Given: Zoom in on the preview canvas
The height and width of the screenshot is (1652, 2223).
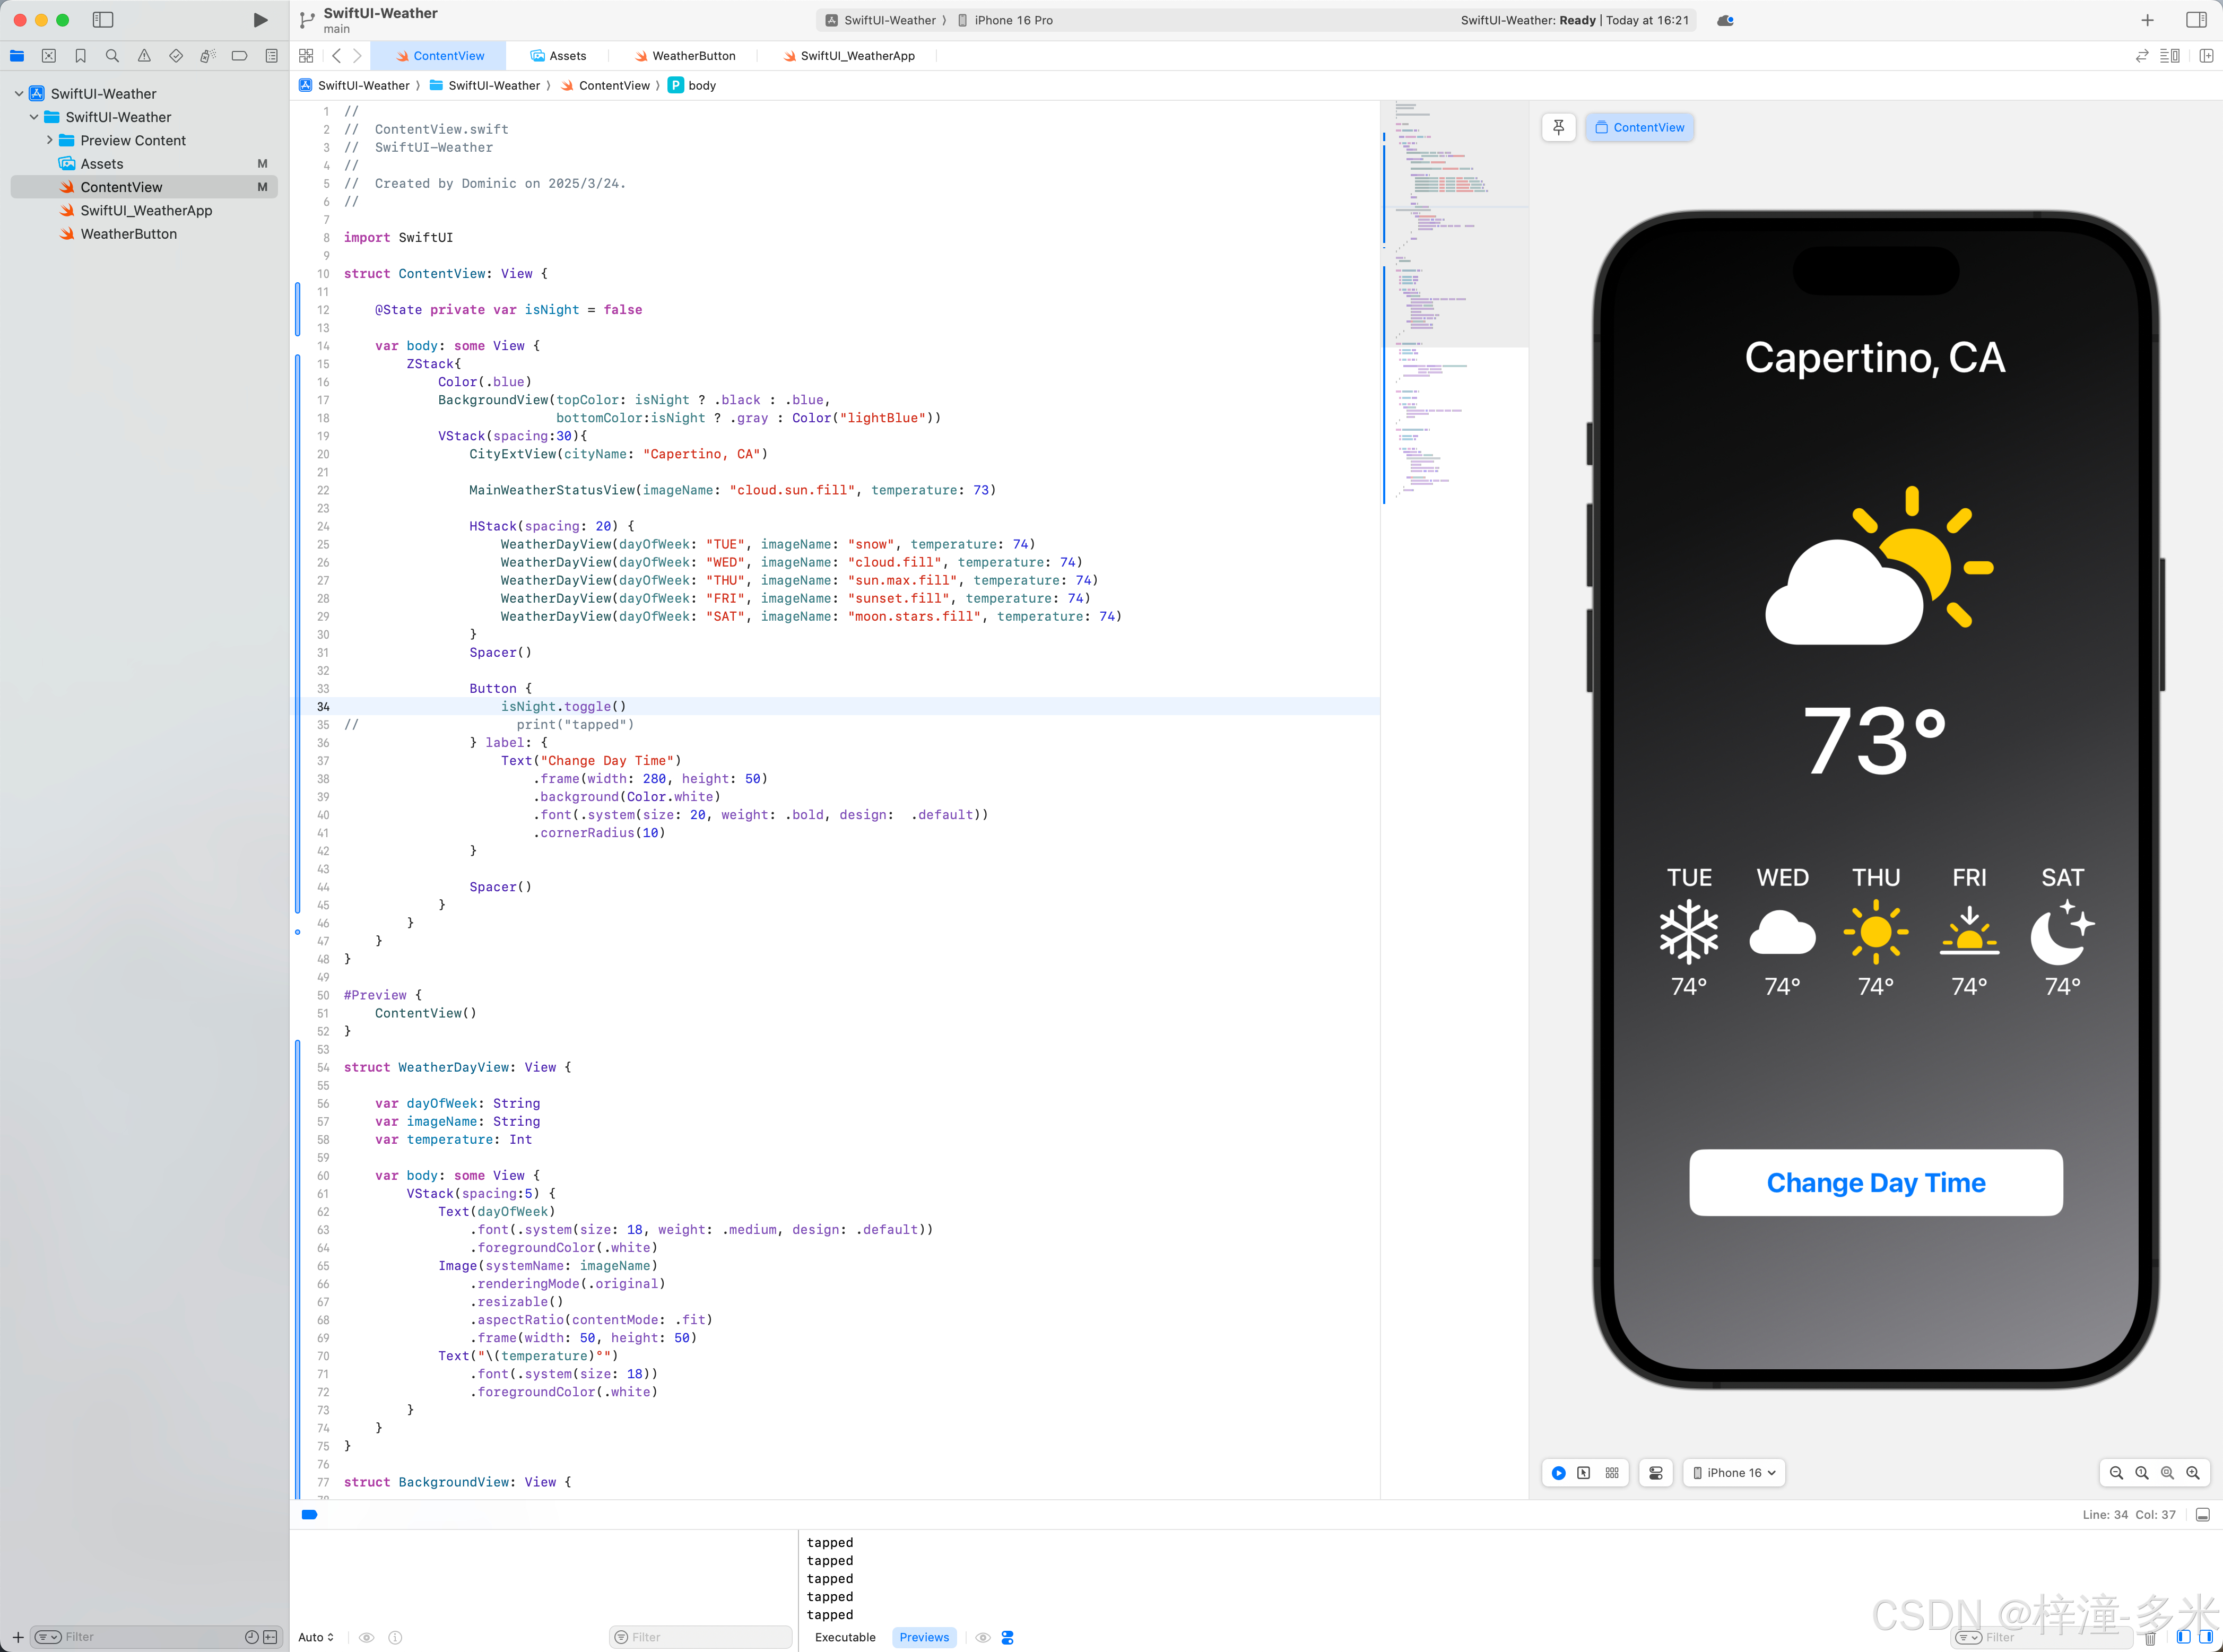Looking at the screenshot, I should point(2193,1473).
